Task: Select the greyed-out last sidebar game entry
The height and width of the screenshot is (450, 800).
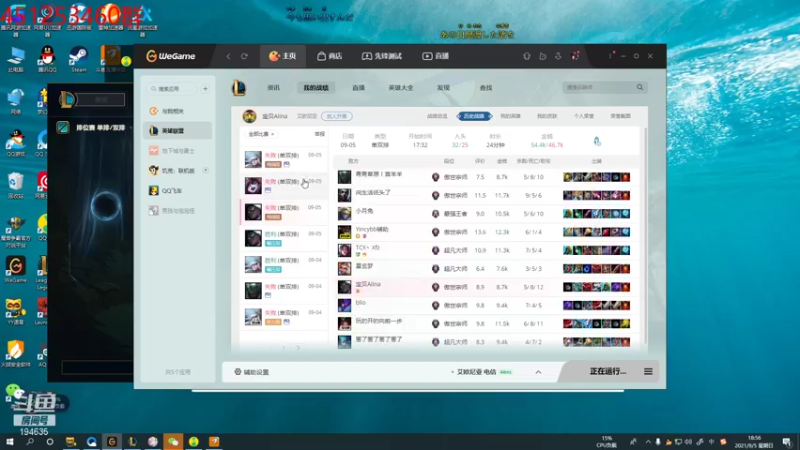Action: [178, 210]
